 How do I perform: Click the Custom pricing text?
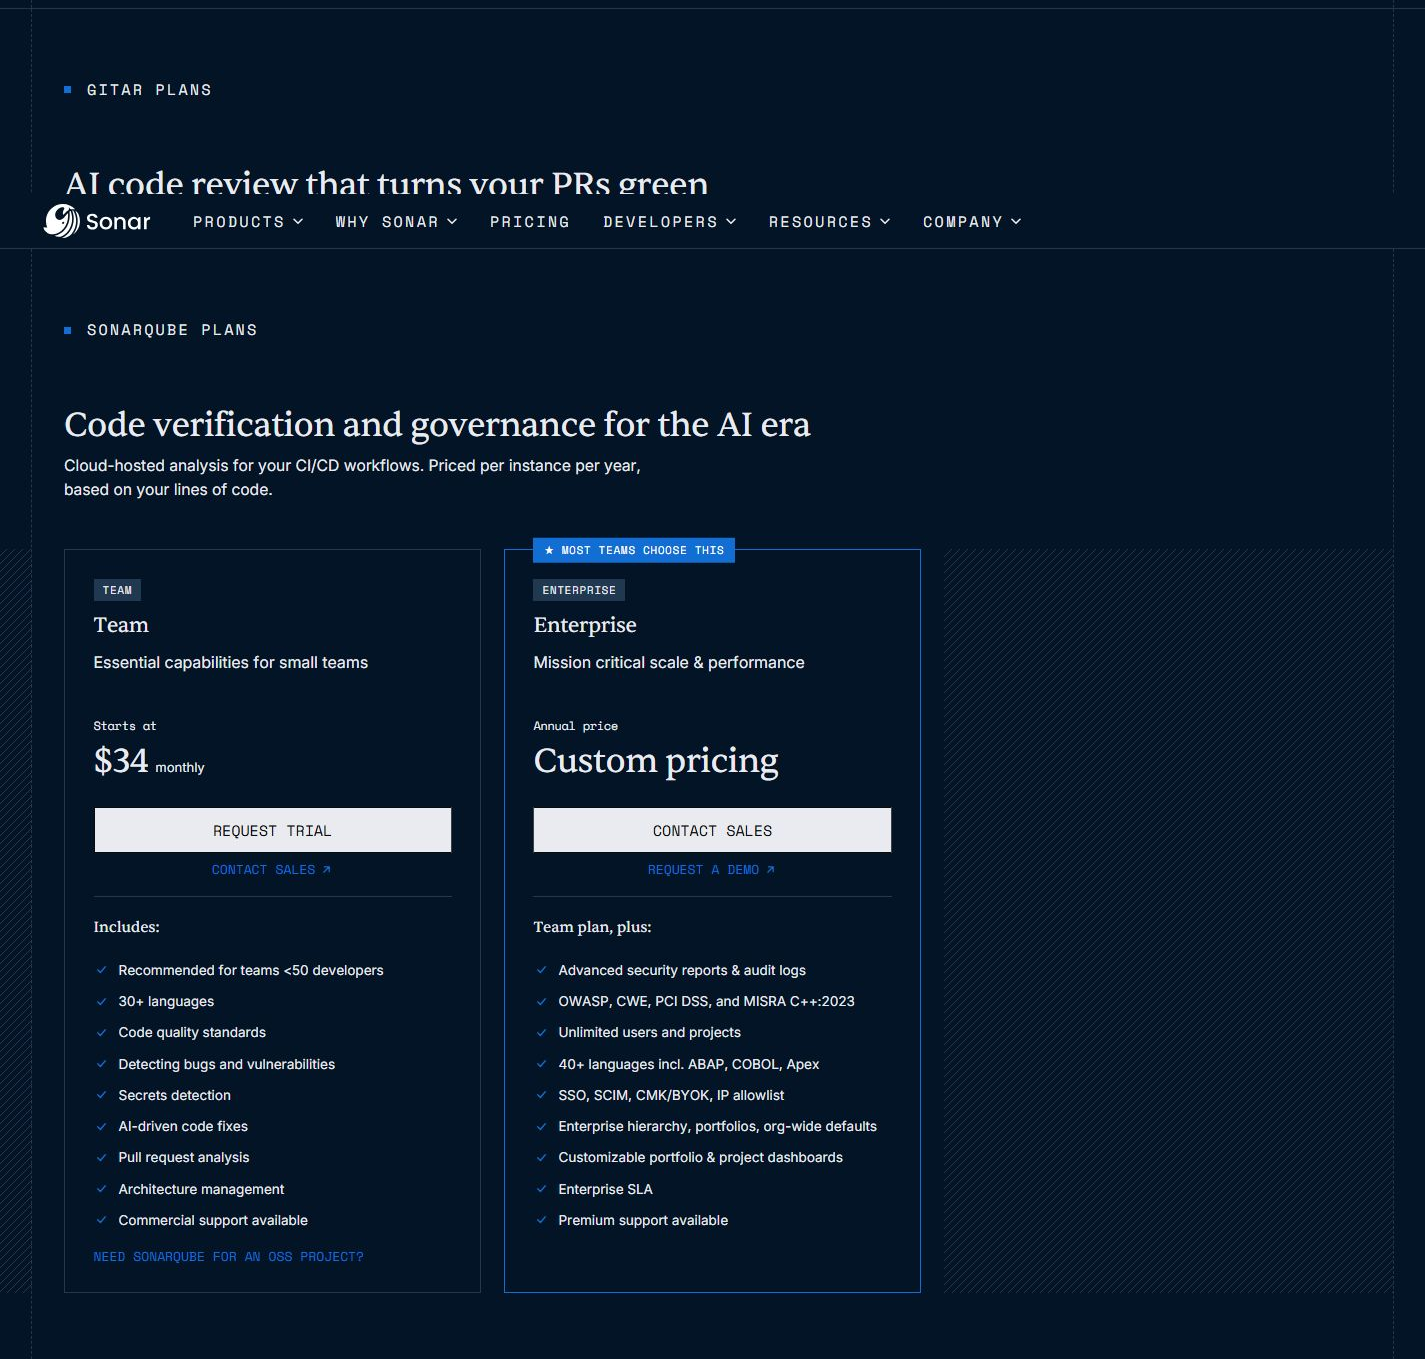pyautogui.click(x=656, y=761)
